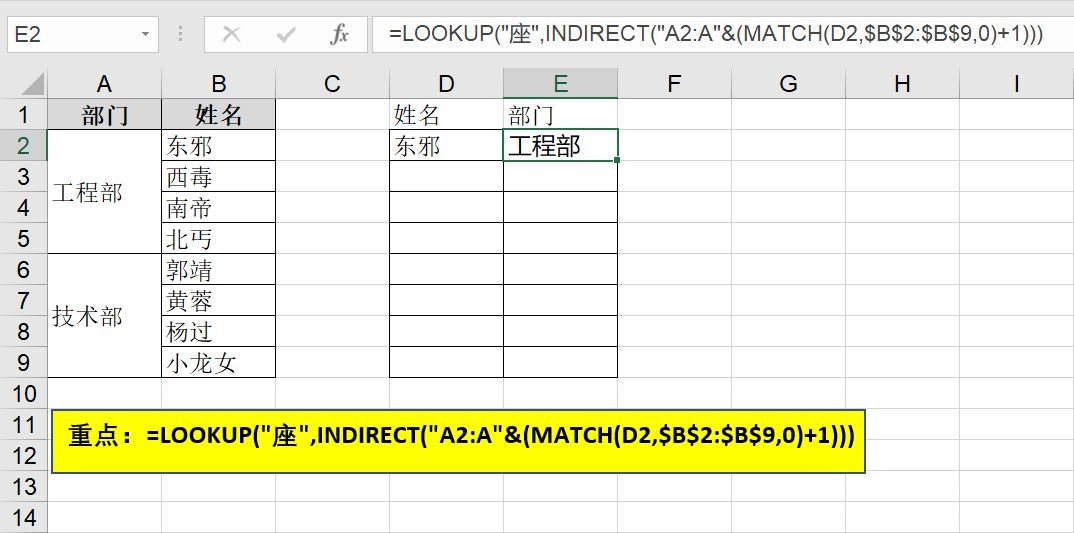This screenshot has width=1074, height=533.
Task: Select column D header
Action: (x=446, y=84)
